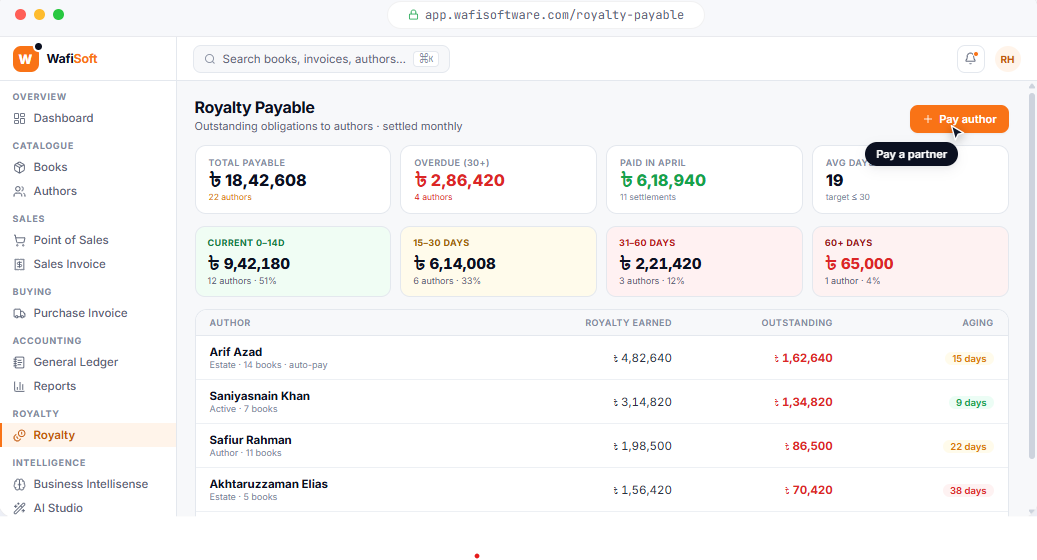Click the 9 days aging badge
This screenshot has height=560, width=1037.
point(971,403)
